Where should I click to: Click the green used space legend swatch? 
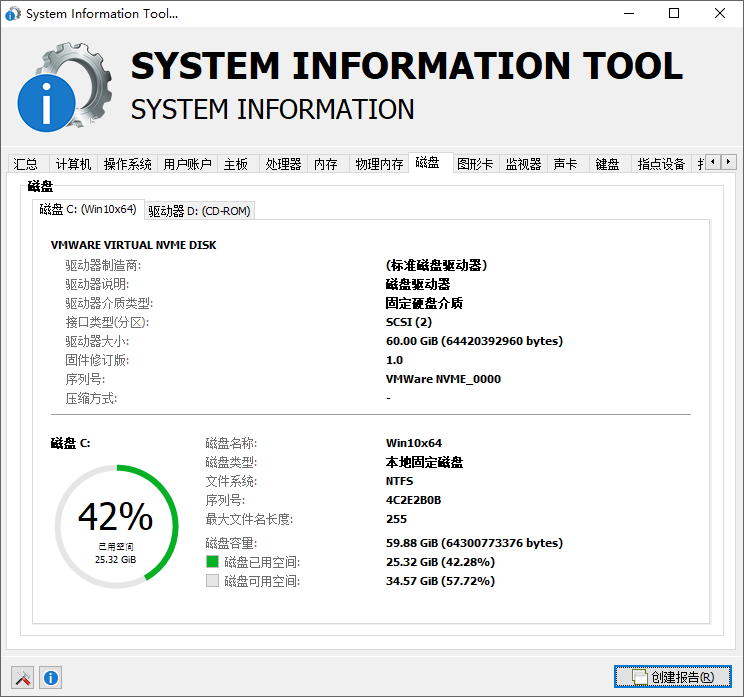pyautogui.click(x=212, y=562)
